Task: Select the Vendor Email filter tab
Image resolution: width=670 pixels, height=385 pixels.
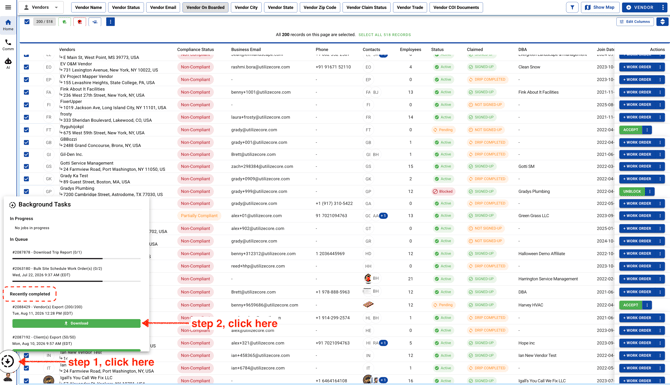Action: pyautogui.click(x=163, y=7)
